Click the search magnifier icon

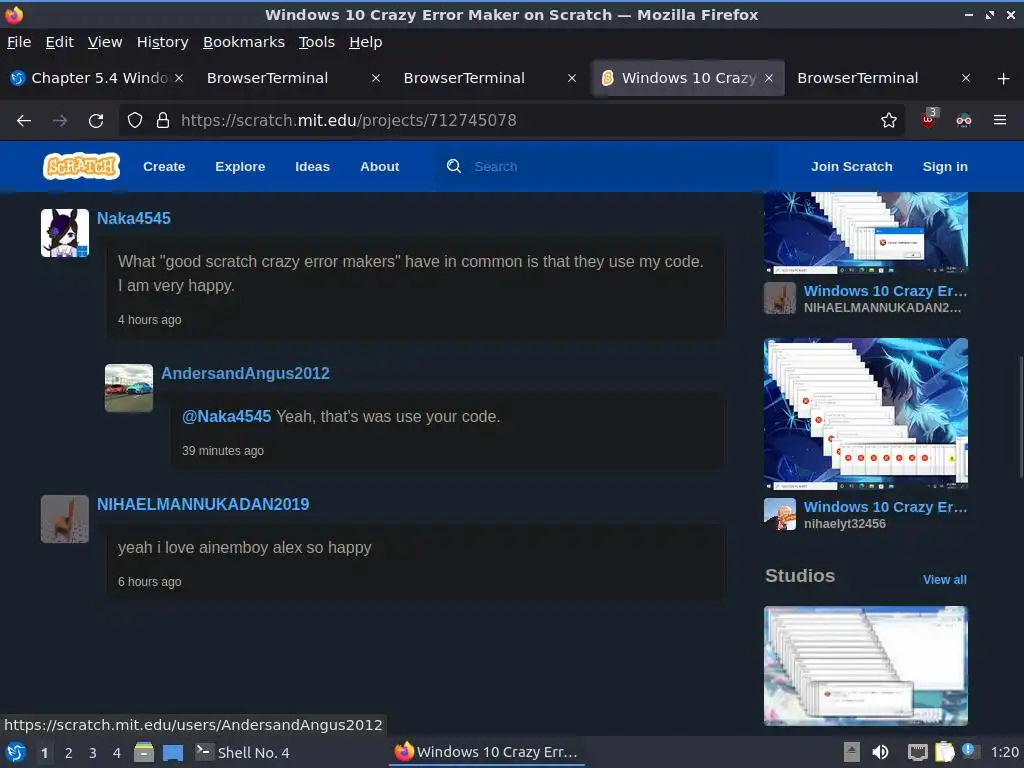click(453, 166)
